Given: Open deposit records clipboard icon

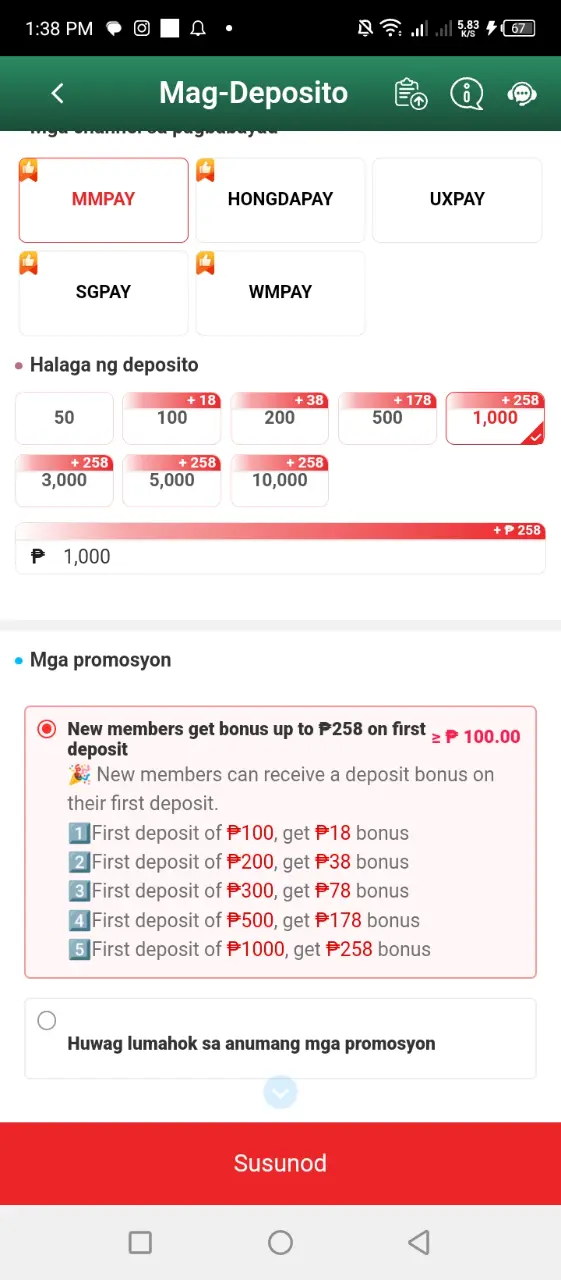Looking at the screenshot, I should point(411,93).
